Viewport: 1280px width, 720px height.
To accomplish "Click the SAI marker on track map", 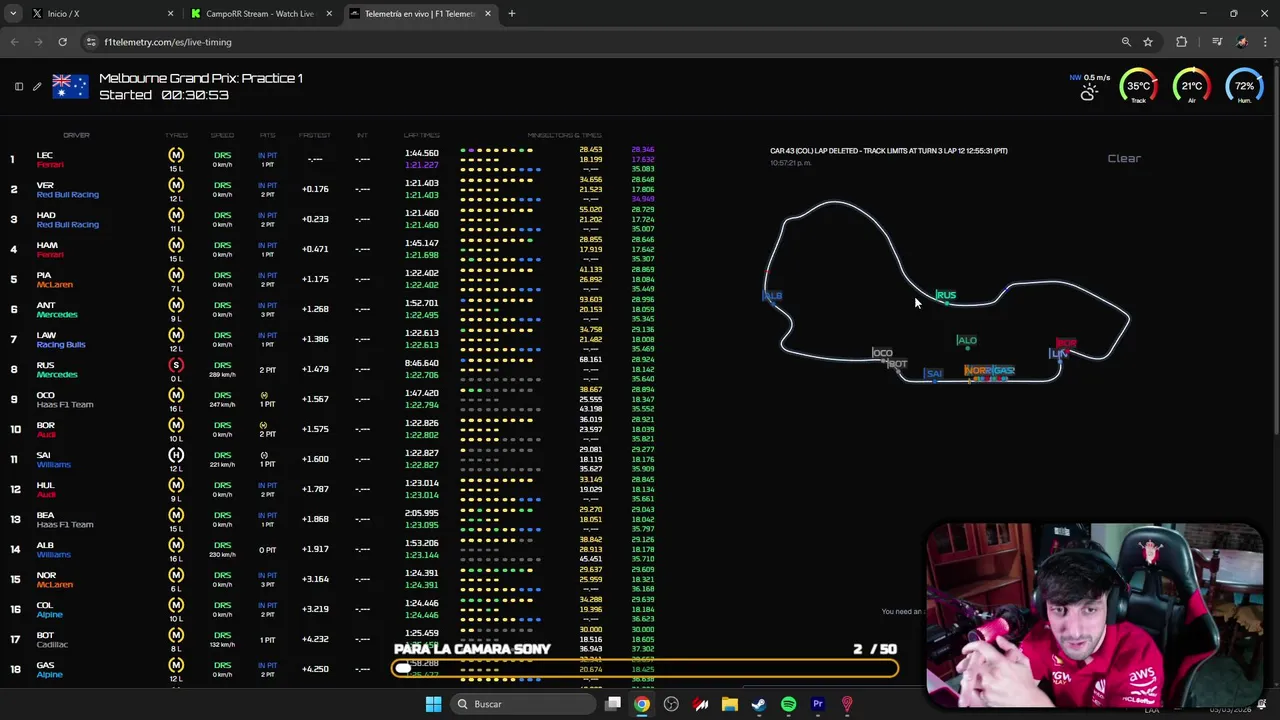I will [x=933, y=374].
